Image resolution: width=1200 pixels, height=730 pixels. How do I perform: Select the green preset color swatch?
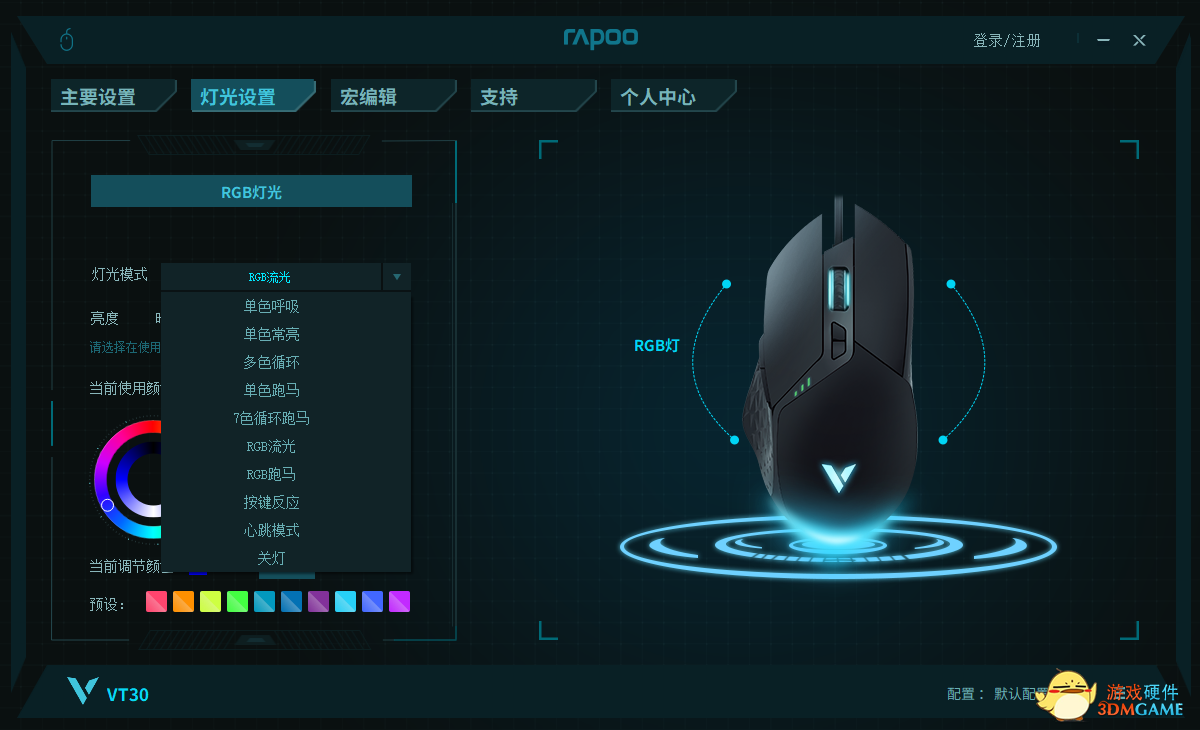(x=237, y=601)
